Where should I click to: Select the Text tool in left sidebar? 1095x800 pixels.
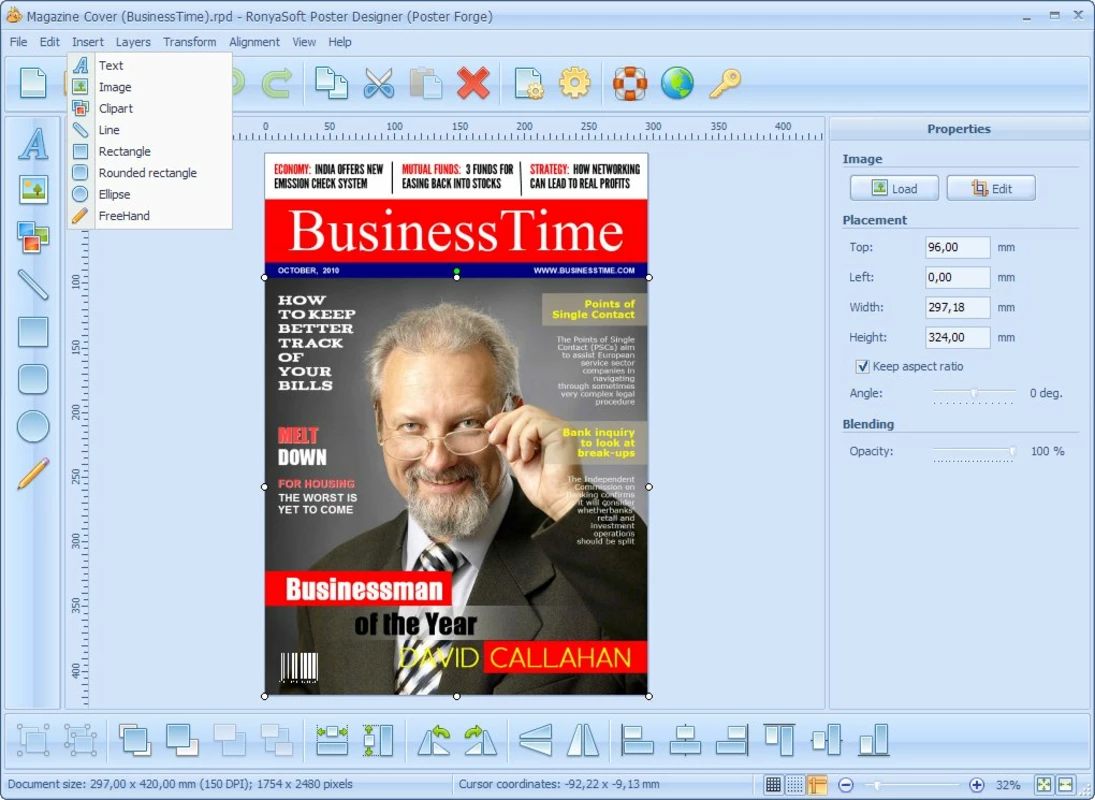(x=34, y=144)
